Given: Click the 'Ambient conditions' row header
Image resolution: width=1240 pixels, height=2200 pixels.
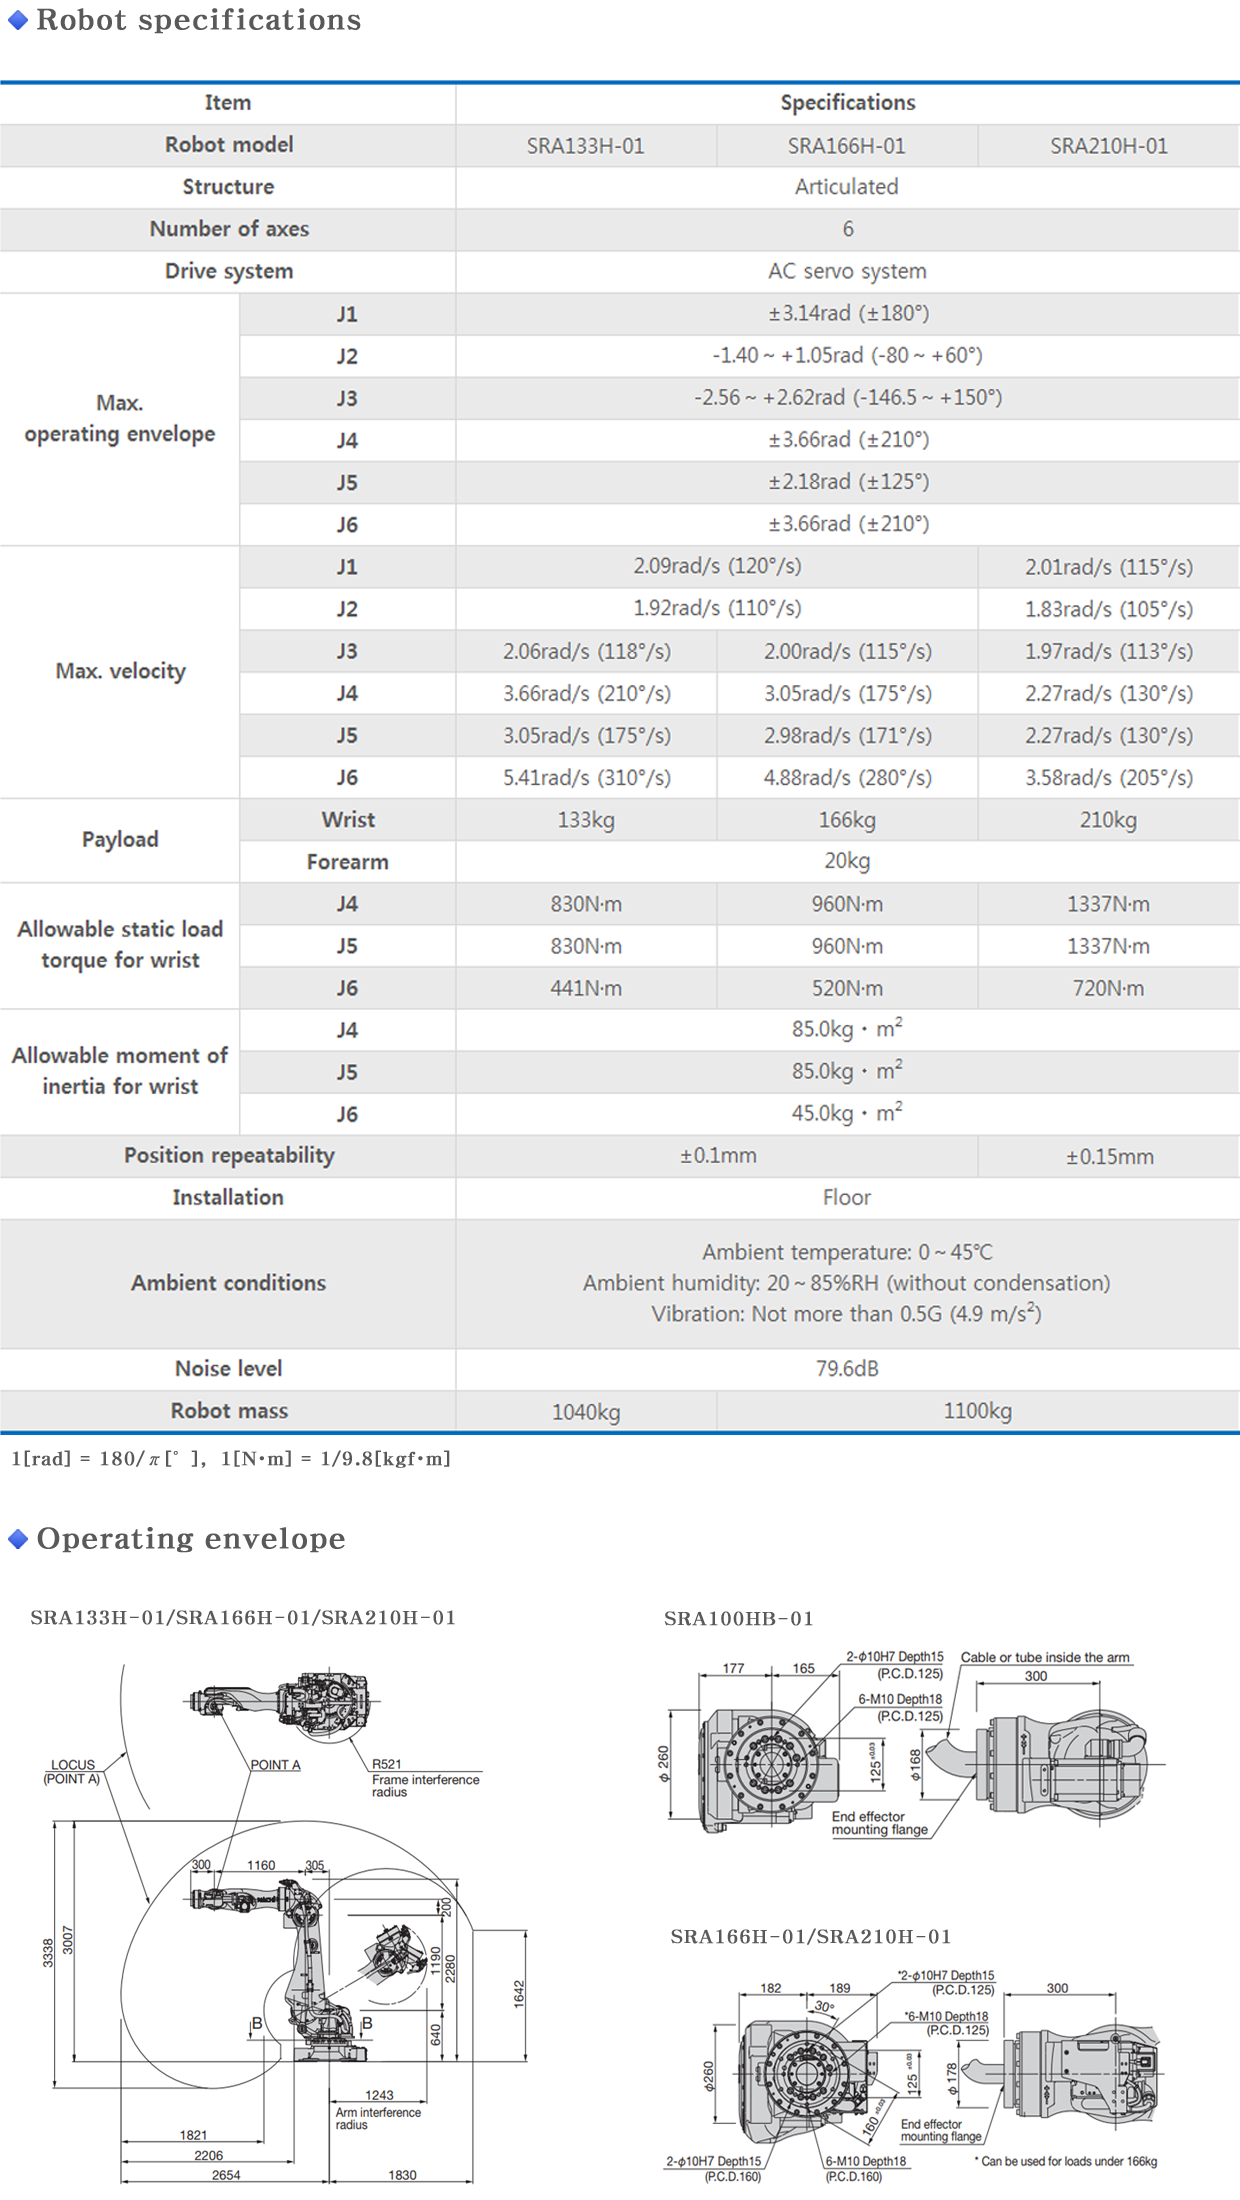Looking at the screenshot, I should (229, 1283).
